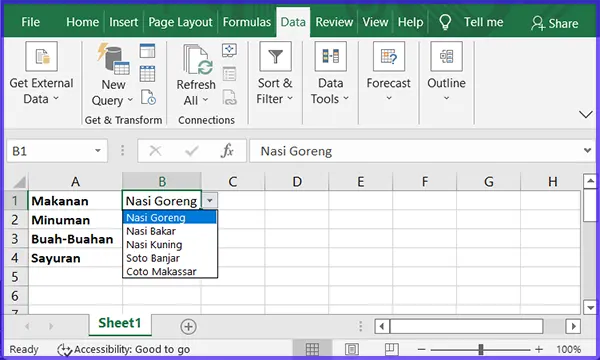600x360 pixels.
Task: Click the Refresh All icon
Action: (x=197, y=59)
